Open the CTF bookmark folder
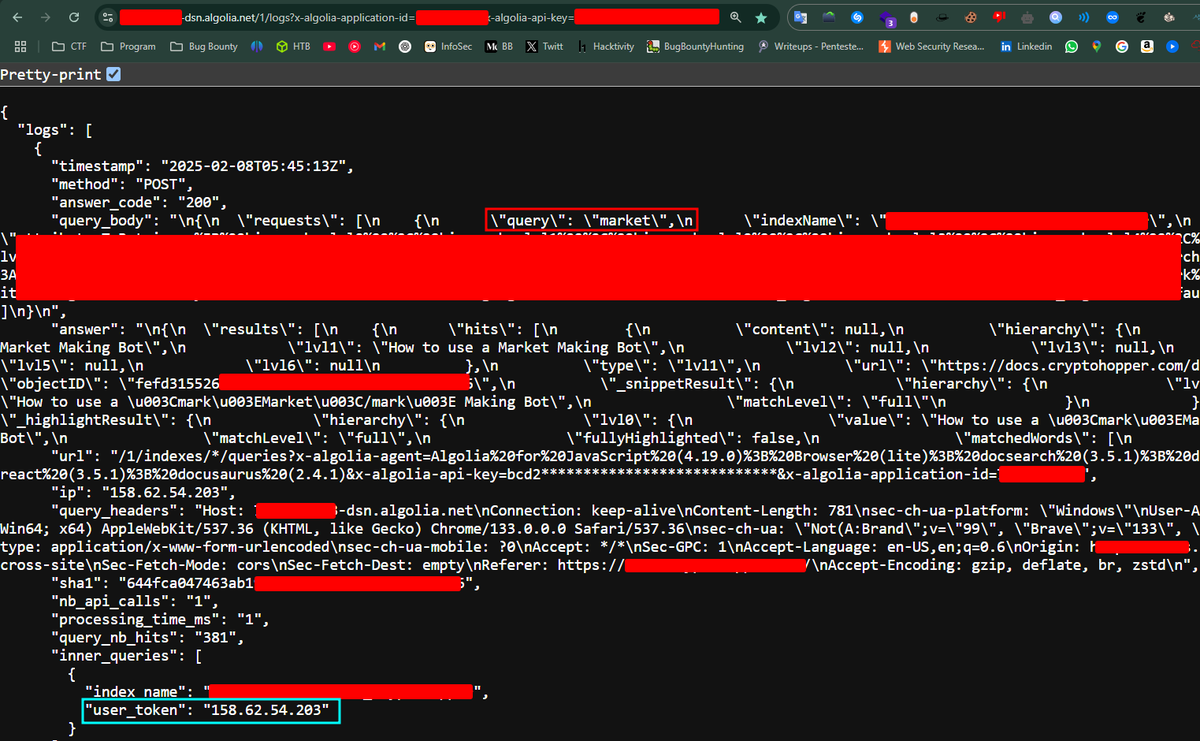 tap(69, 46)
